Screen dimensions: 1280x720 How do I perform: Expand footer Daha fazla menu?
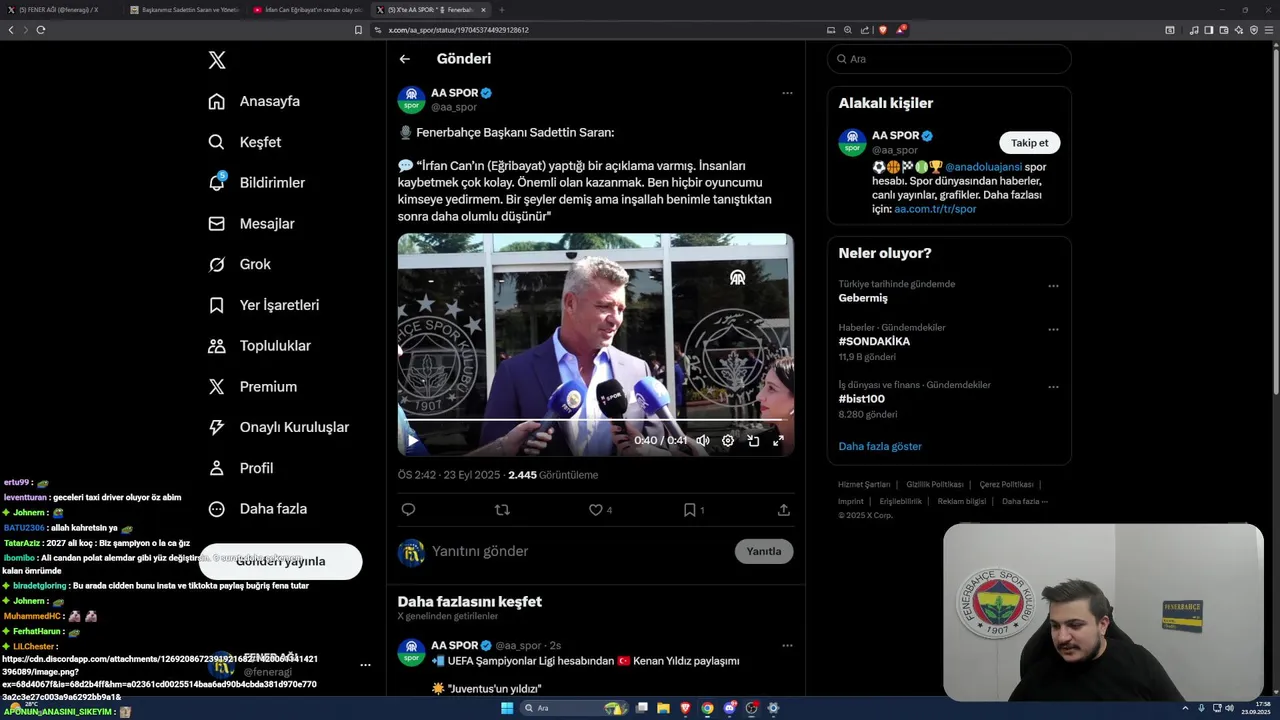[1025, 501]
